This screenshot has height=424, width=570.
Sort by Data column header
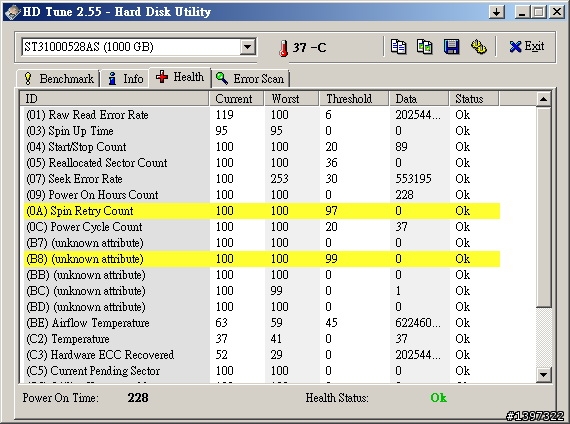420,99
